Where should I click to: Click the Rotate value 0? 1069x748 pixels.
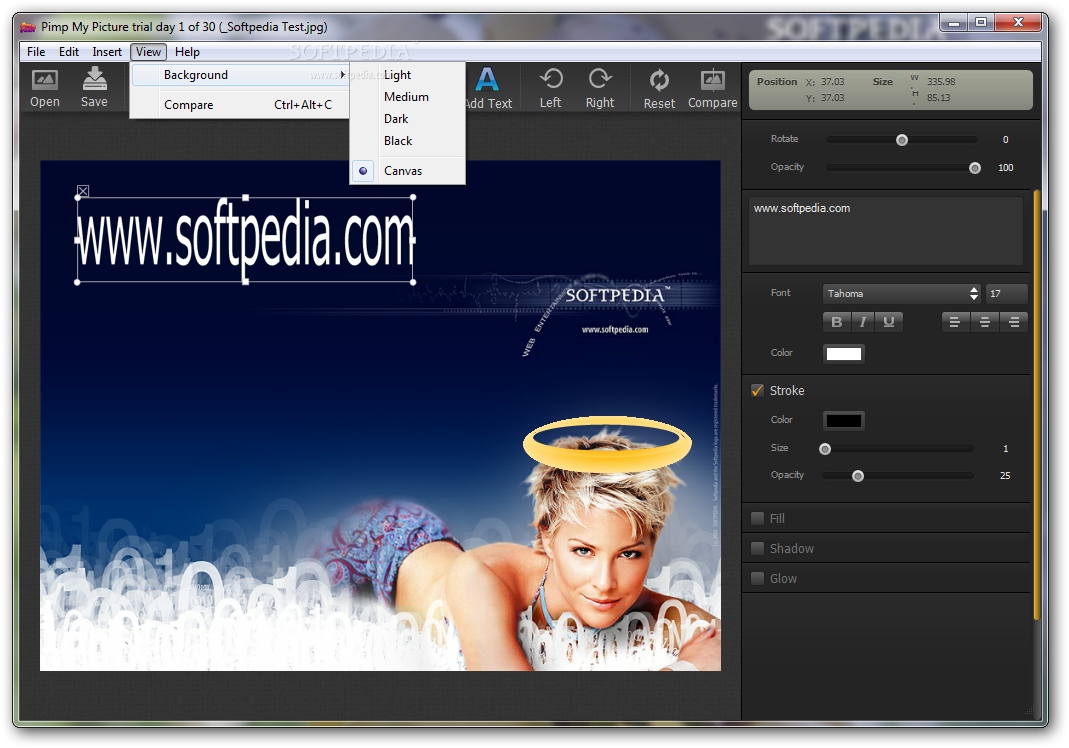pos(1005,140)
